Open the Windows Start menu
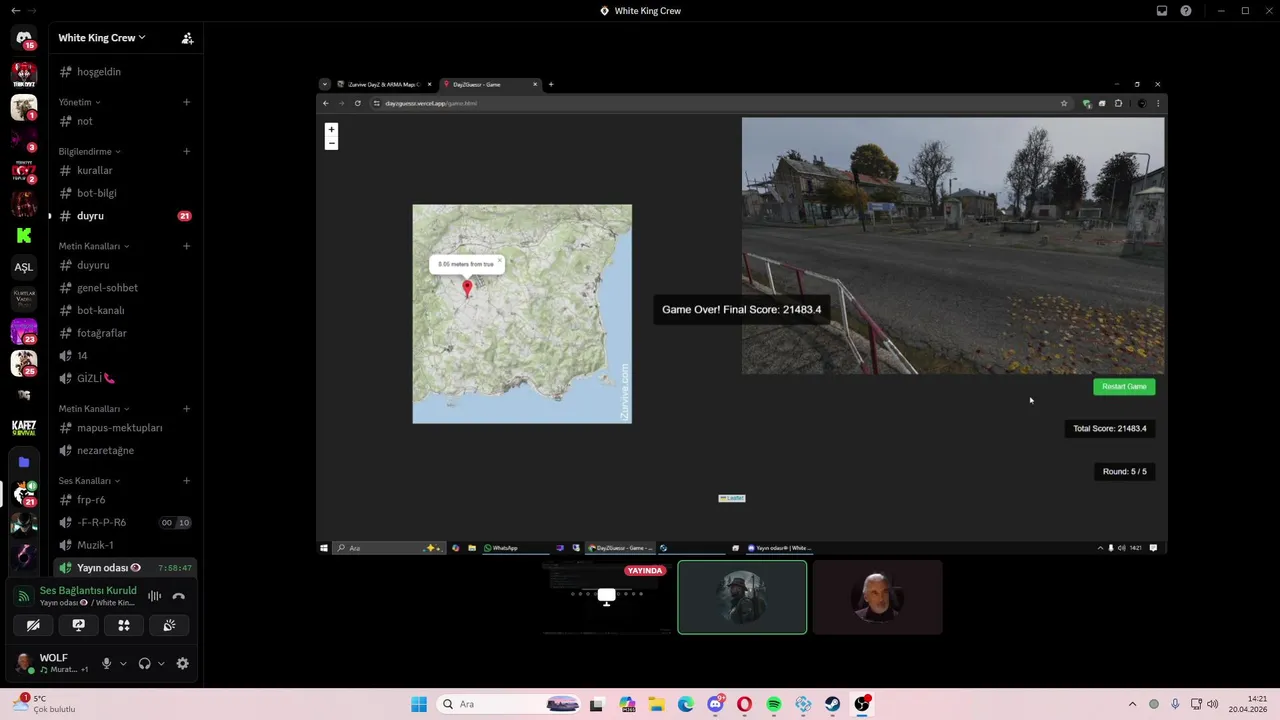 click(x=418, y=704)
